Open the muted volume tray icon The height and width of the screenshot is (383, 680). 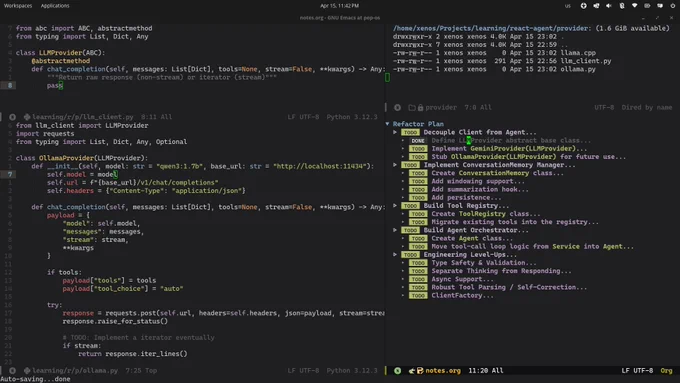(609, 6)
